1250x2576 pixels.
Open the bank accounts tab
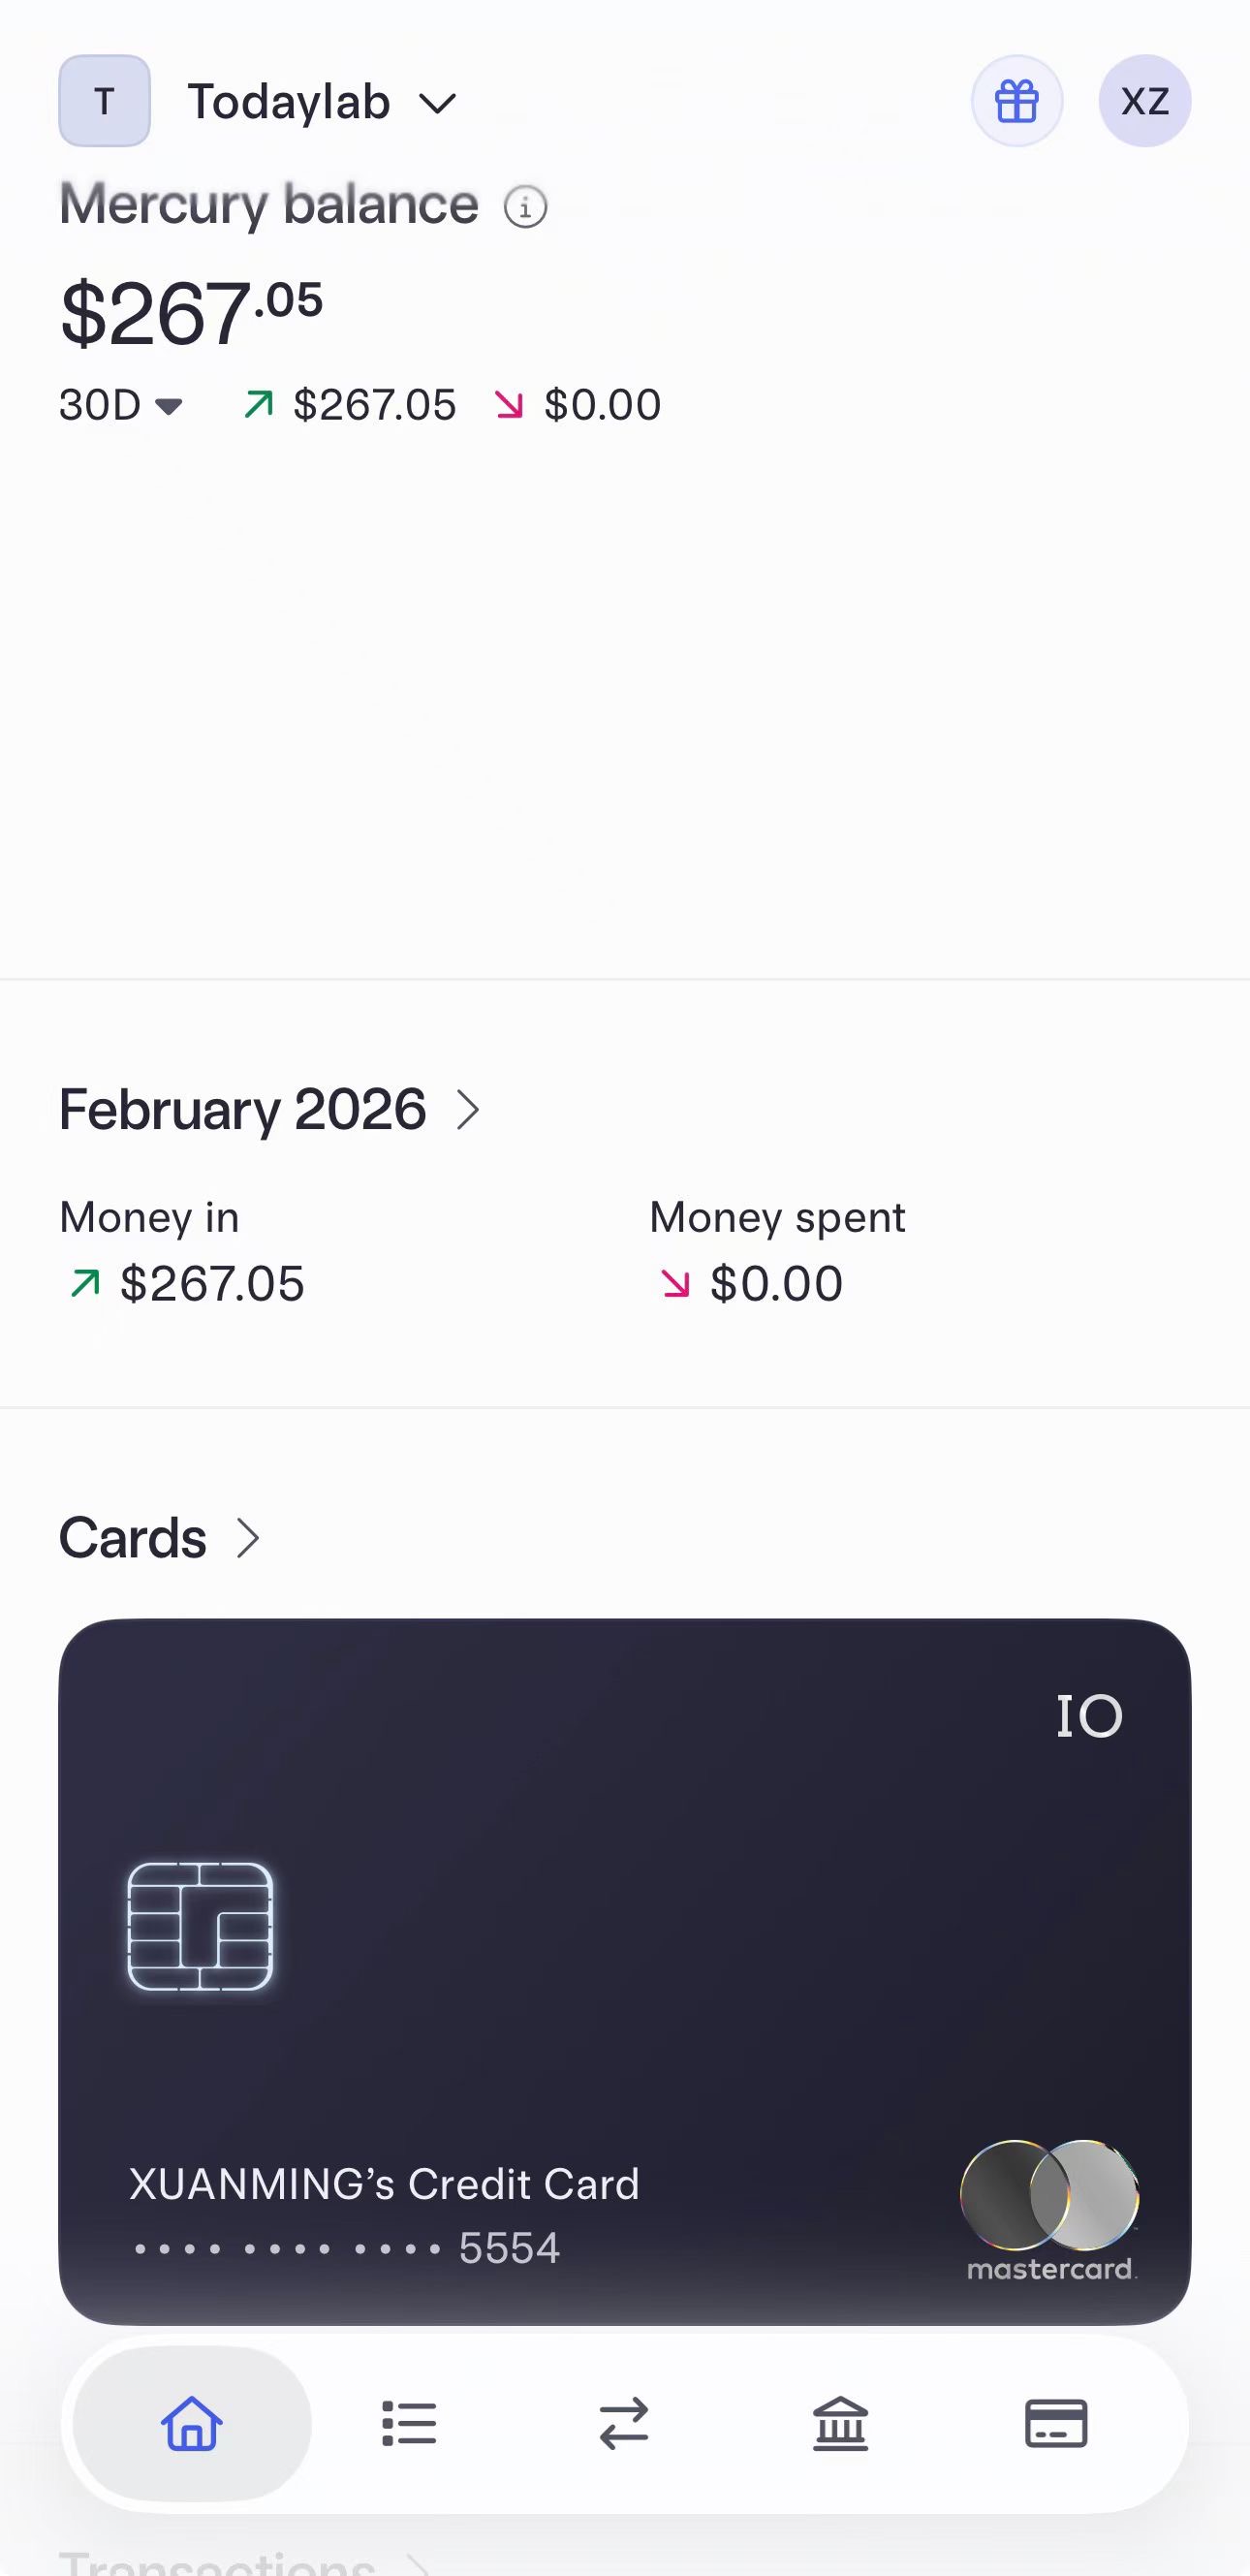840,2423
